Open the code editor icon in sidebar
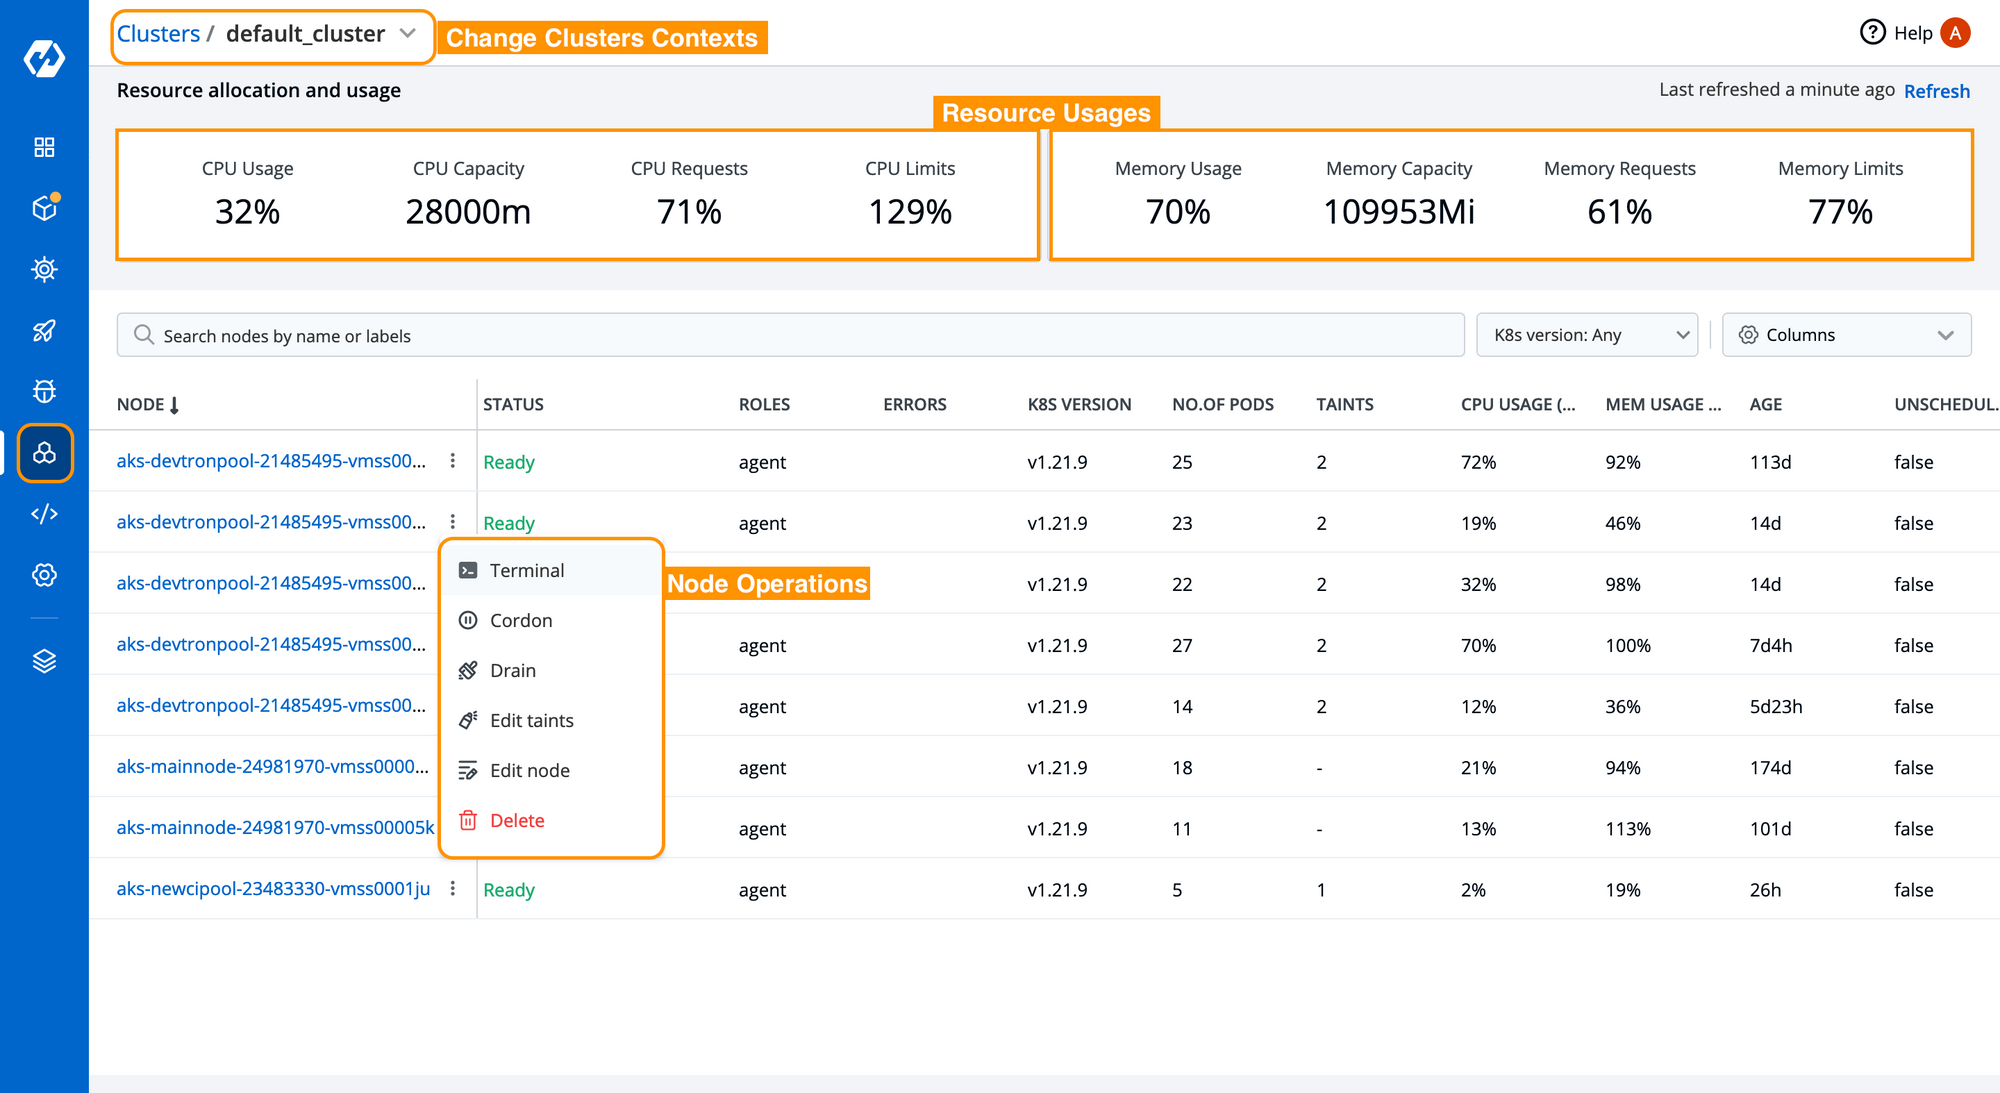The image size is (2000, 1093). (44, 514)
